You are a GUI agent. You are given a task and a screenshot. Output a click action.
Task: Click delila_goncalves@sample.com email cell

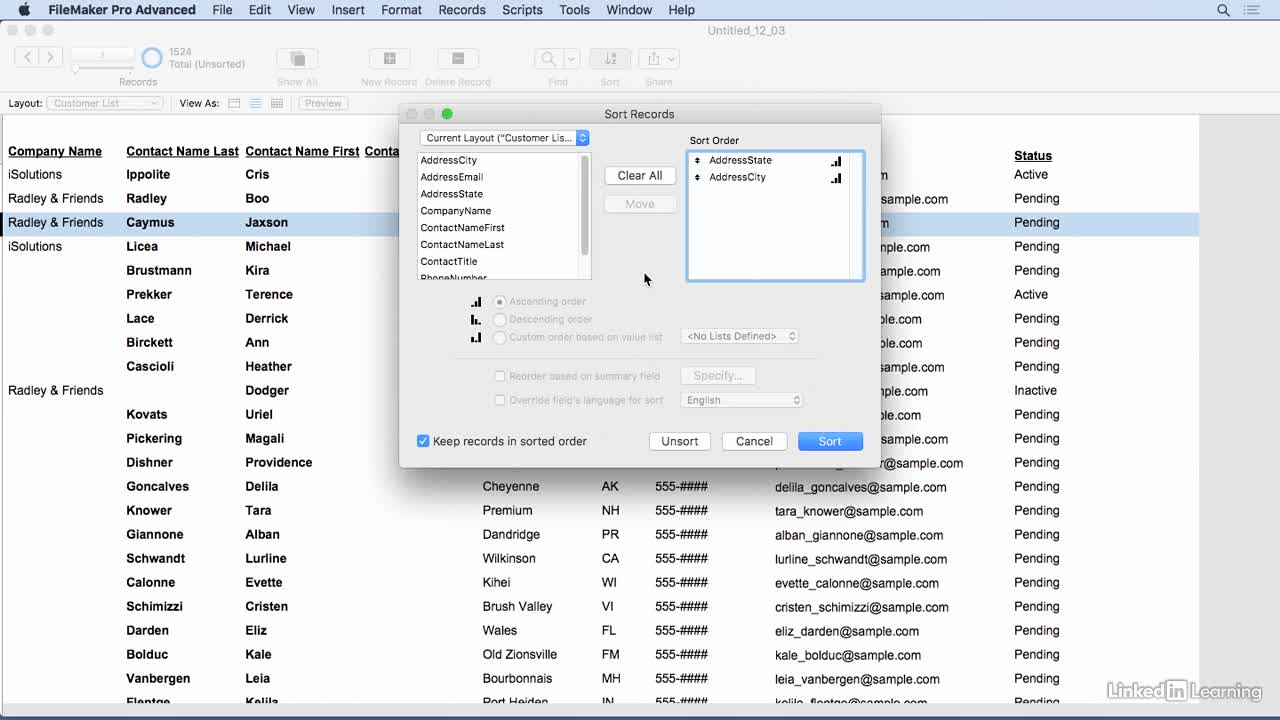[x=860, y=487]
